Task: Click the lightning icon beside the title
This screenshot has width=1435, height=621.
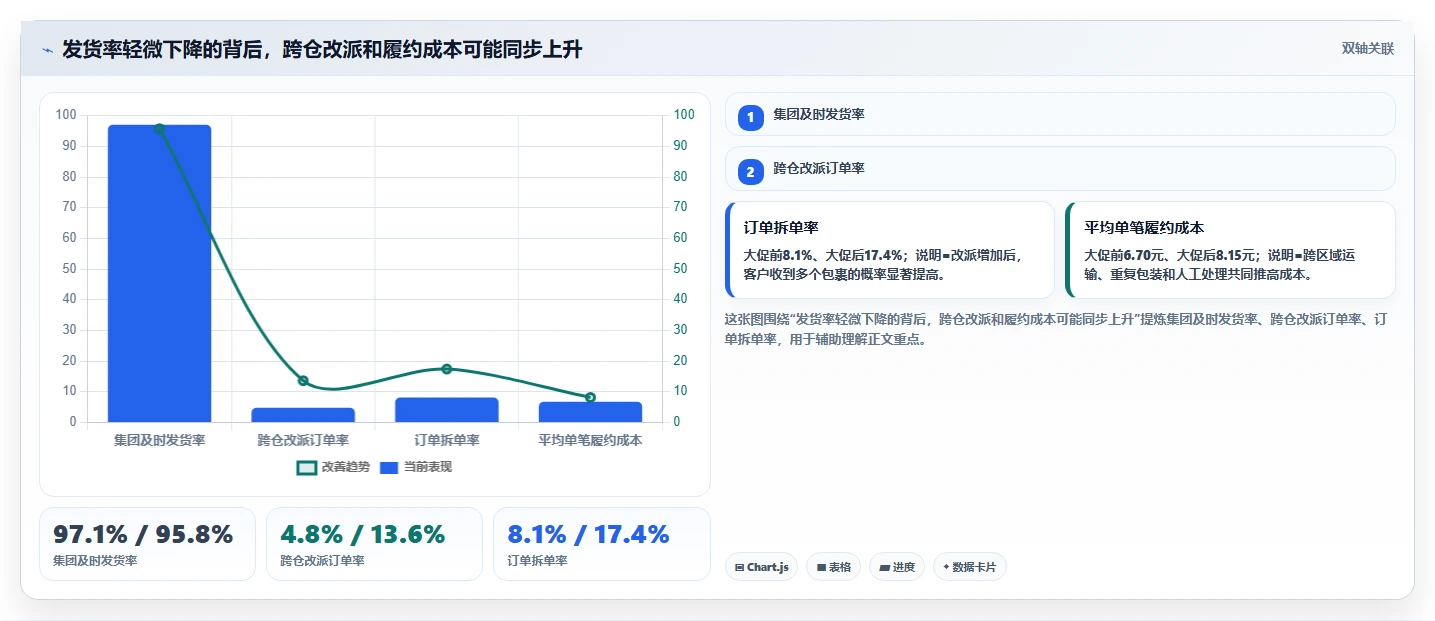Action: [x=47, y=50]
